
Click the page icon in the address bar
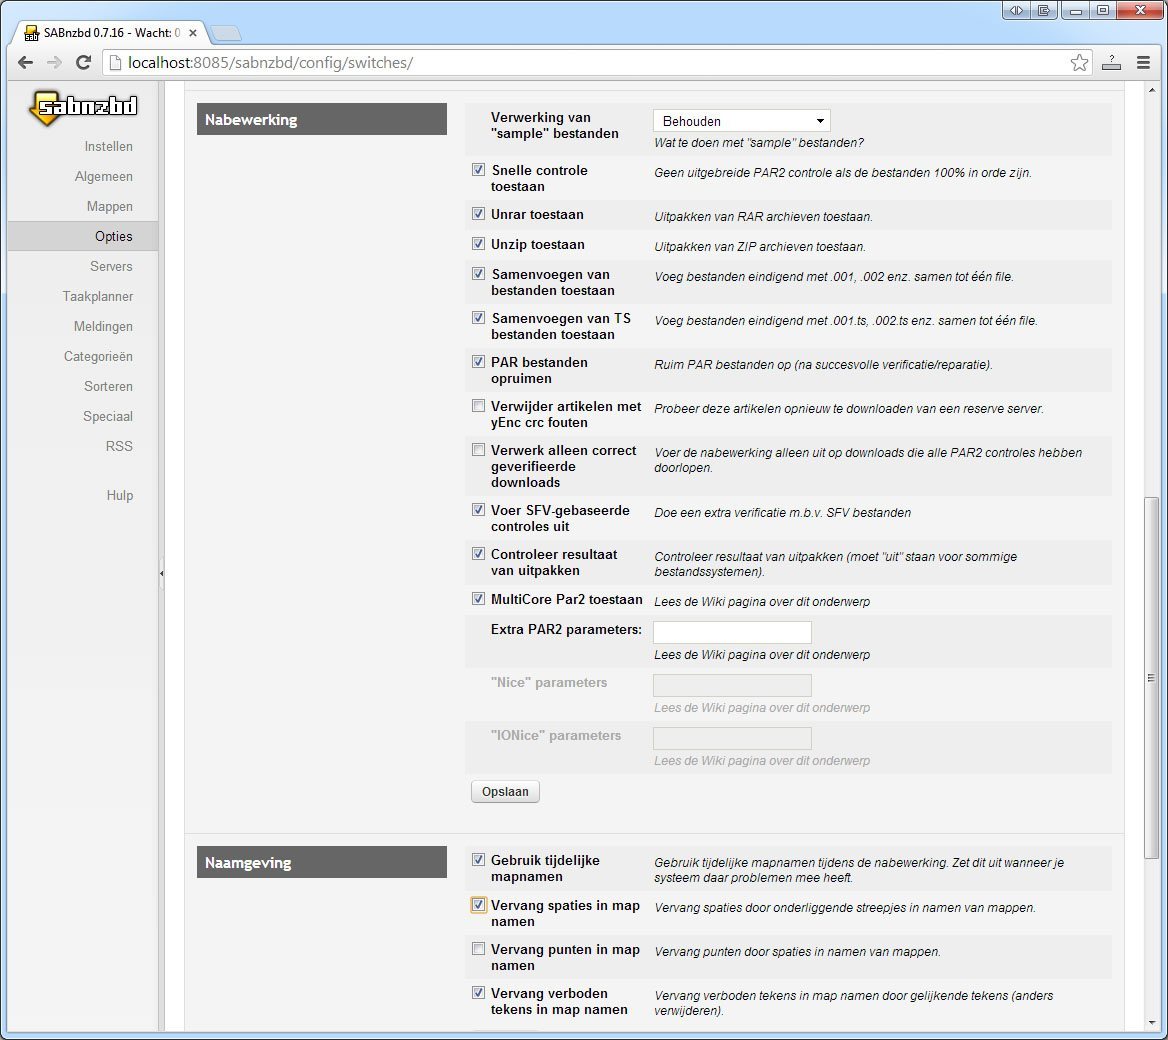coord(115,63)
